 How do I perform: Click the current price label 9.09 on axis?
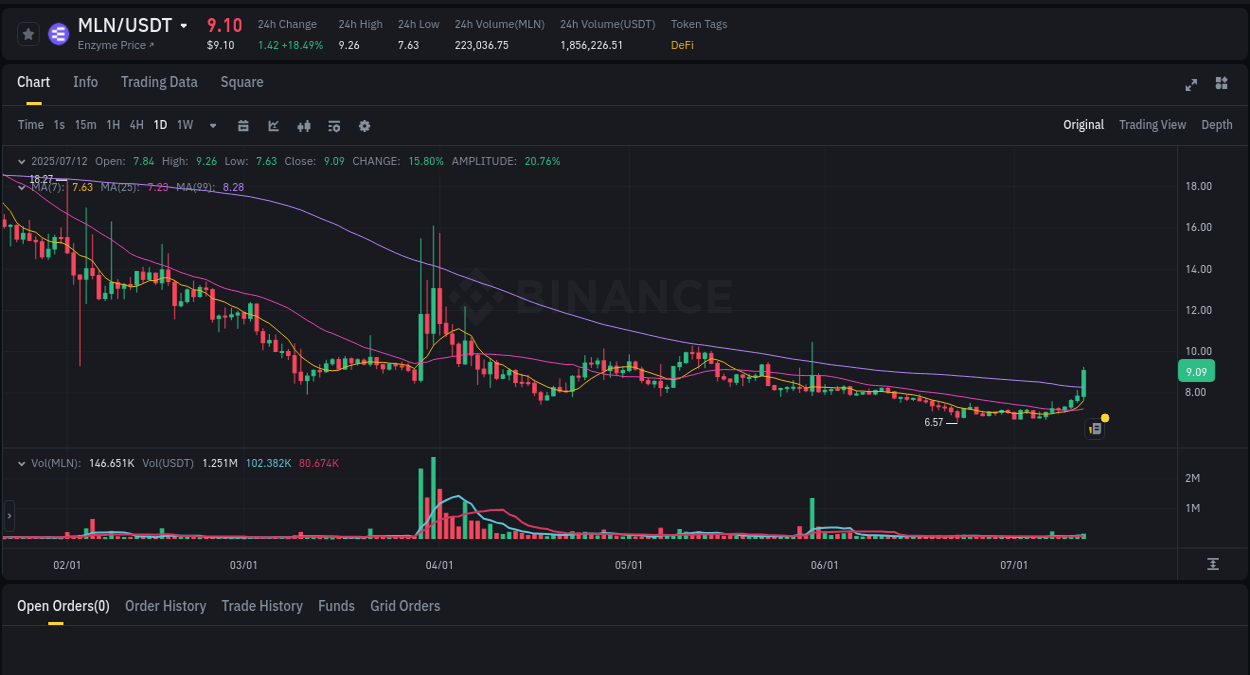point(1195,371)
